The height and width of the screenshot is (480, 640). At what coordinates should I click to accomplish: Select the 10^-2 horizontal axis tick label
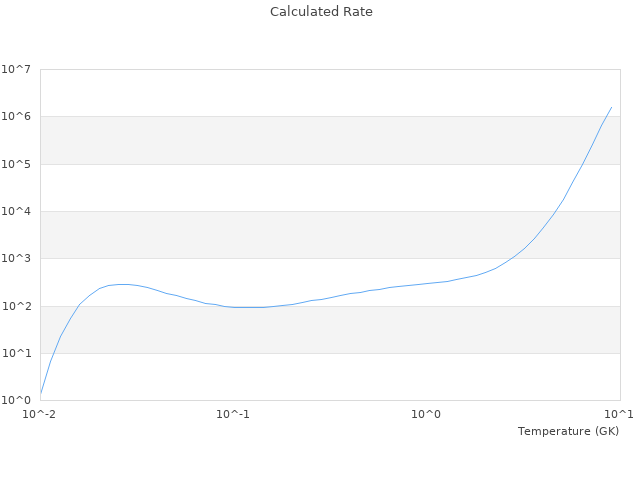(40, 414)
